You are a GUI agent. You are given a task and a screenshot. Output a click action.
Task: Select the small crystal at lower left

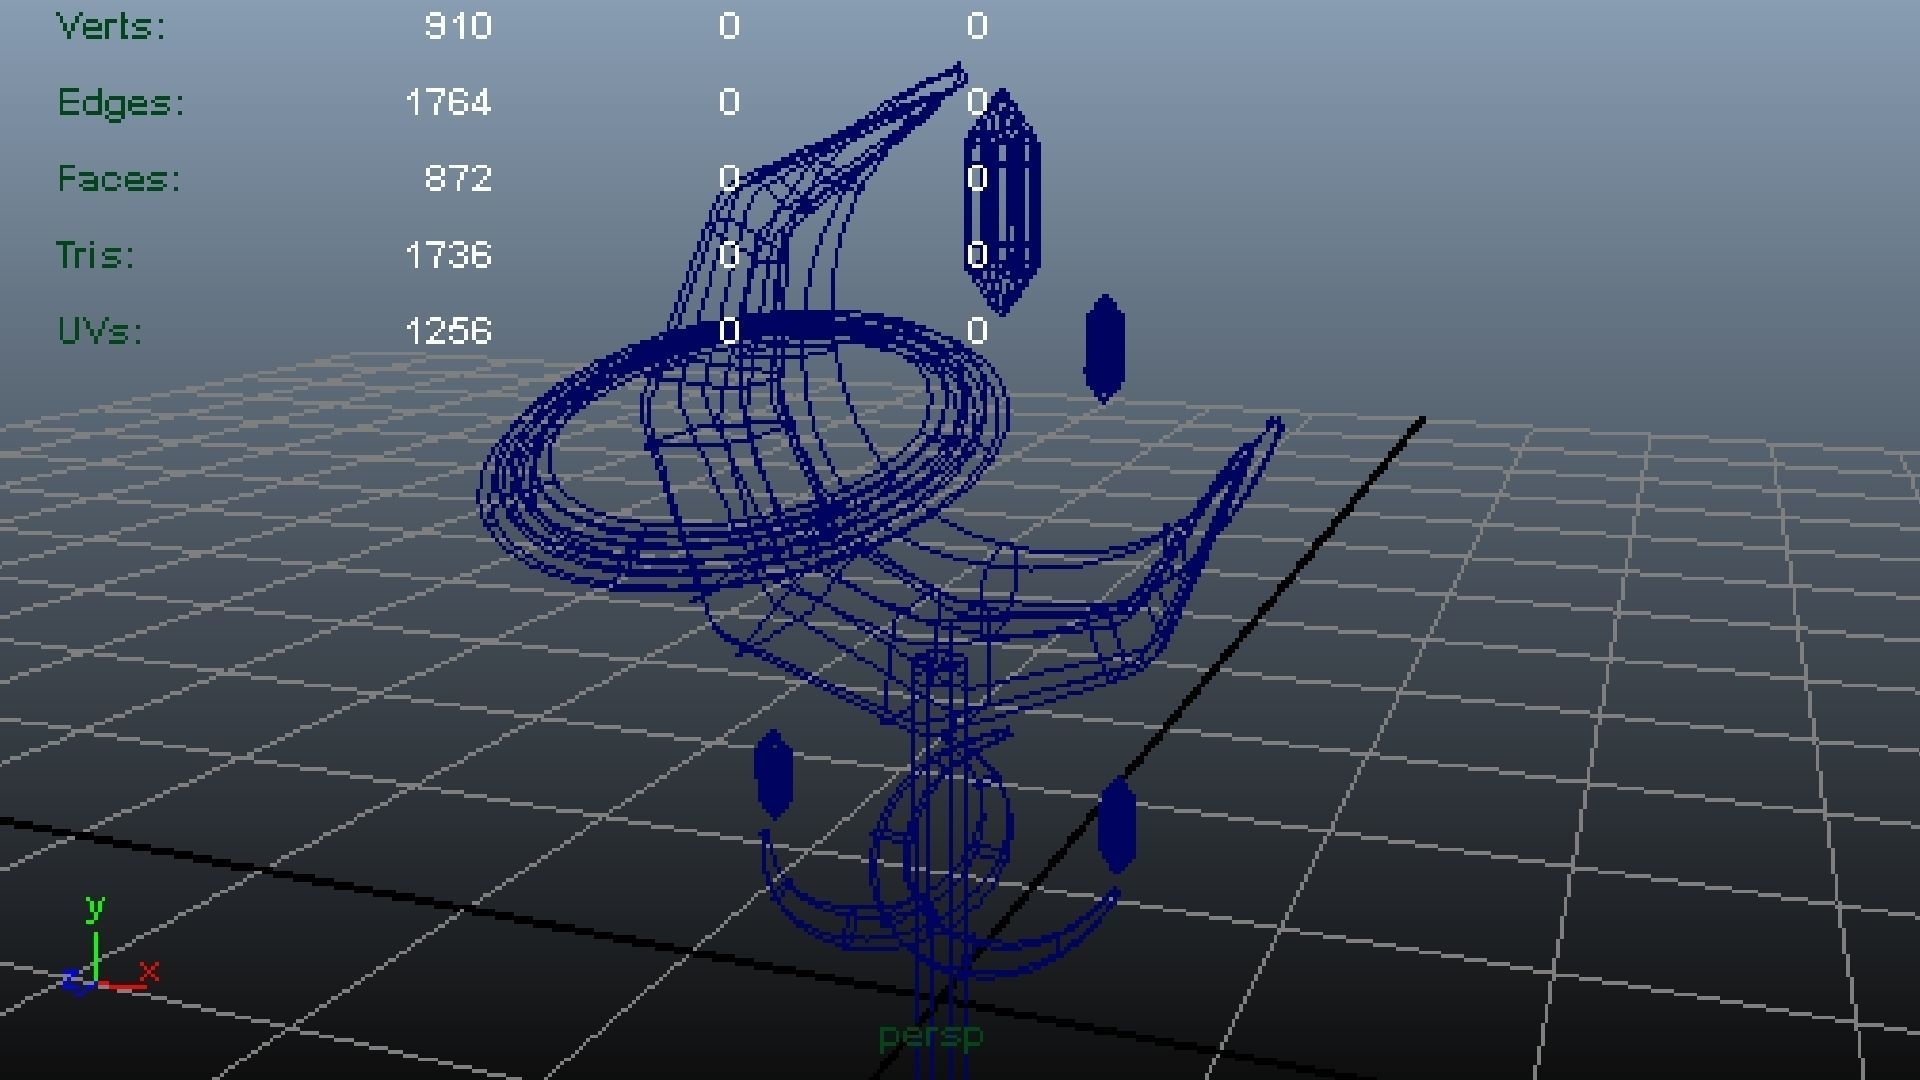point(773,775)
